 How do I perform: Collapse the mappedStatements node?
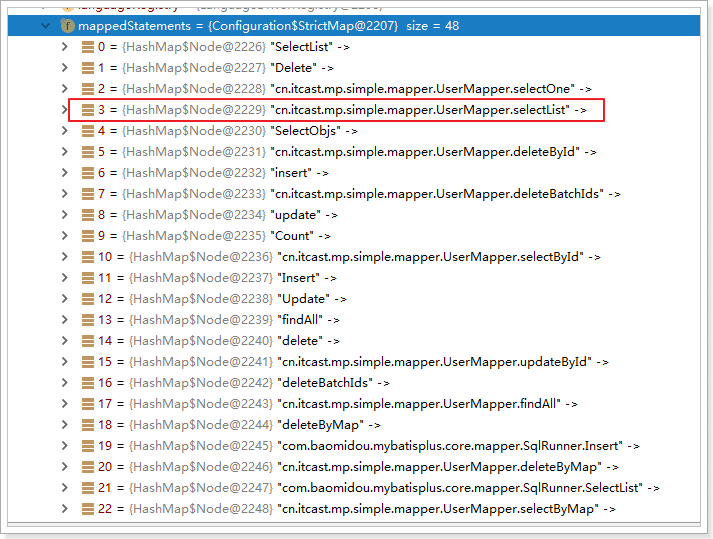[x=43, y=25]
